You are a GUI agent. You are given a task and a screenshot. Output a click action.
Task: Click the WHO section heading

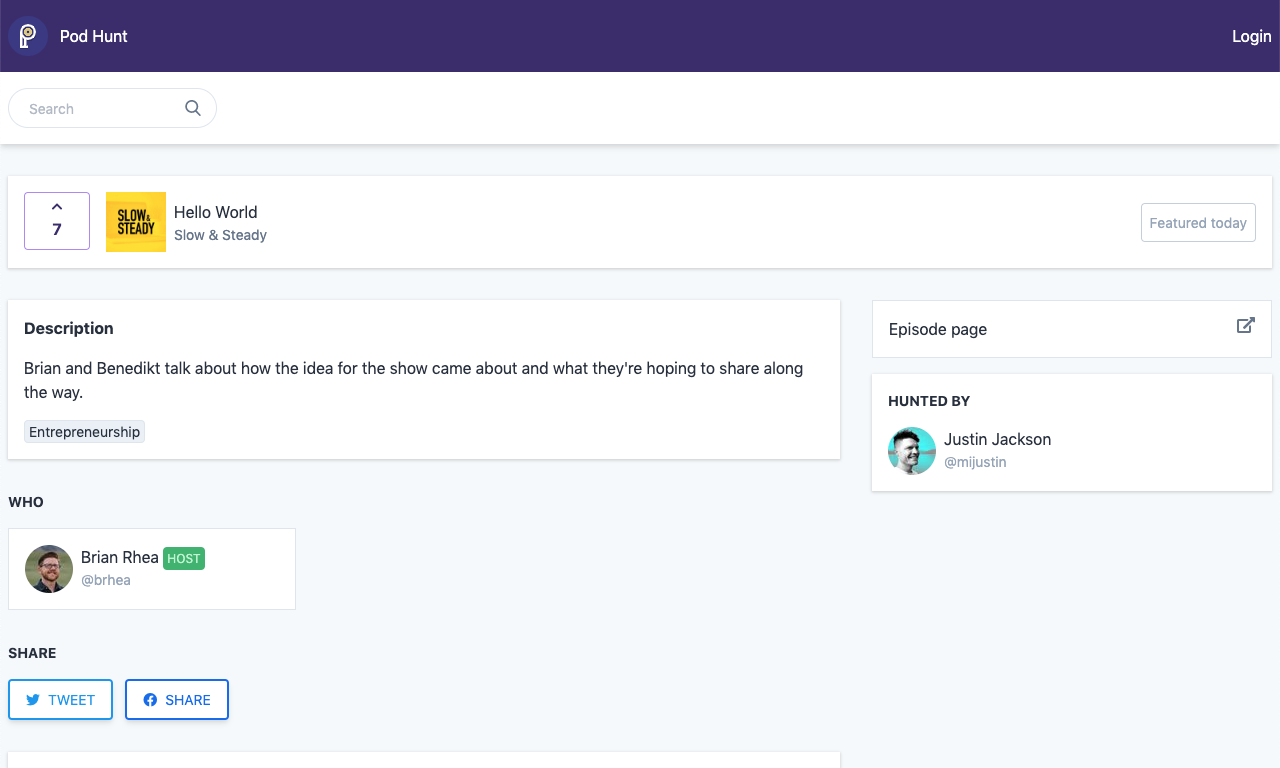[x=26, y=502]
